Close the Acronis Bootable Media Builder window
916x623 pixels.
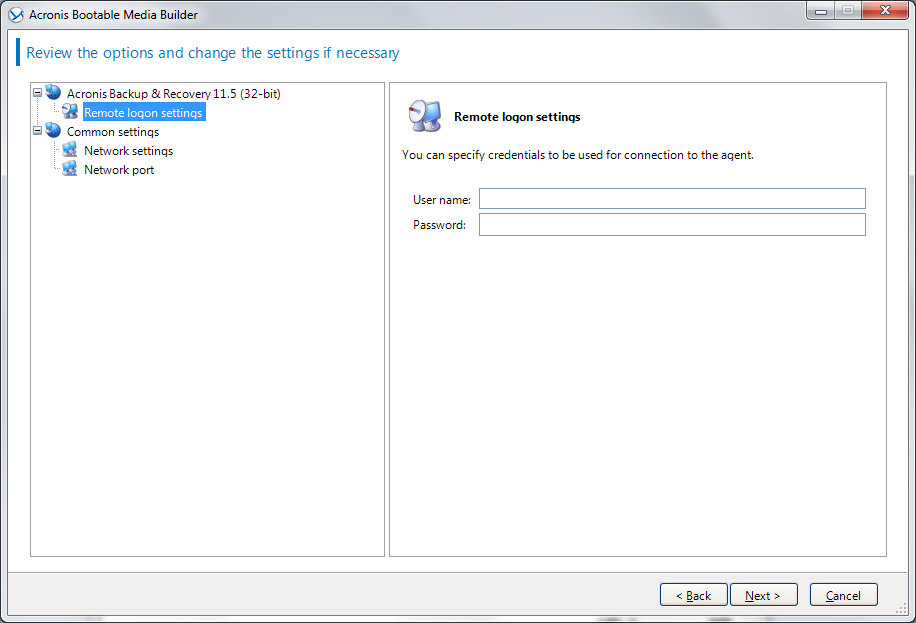(x=885, y=11)
